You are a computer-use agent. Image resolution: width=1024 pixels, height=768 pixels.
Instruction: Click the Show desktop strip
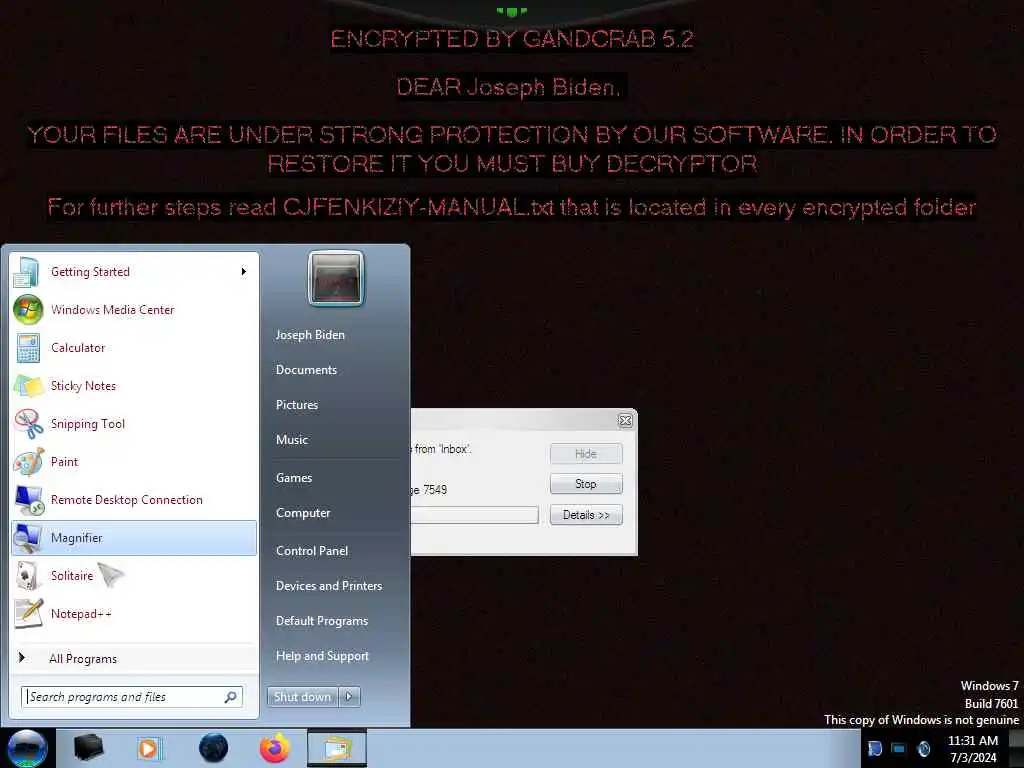(x=1016, y=748)
